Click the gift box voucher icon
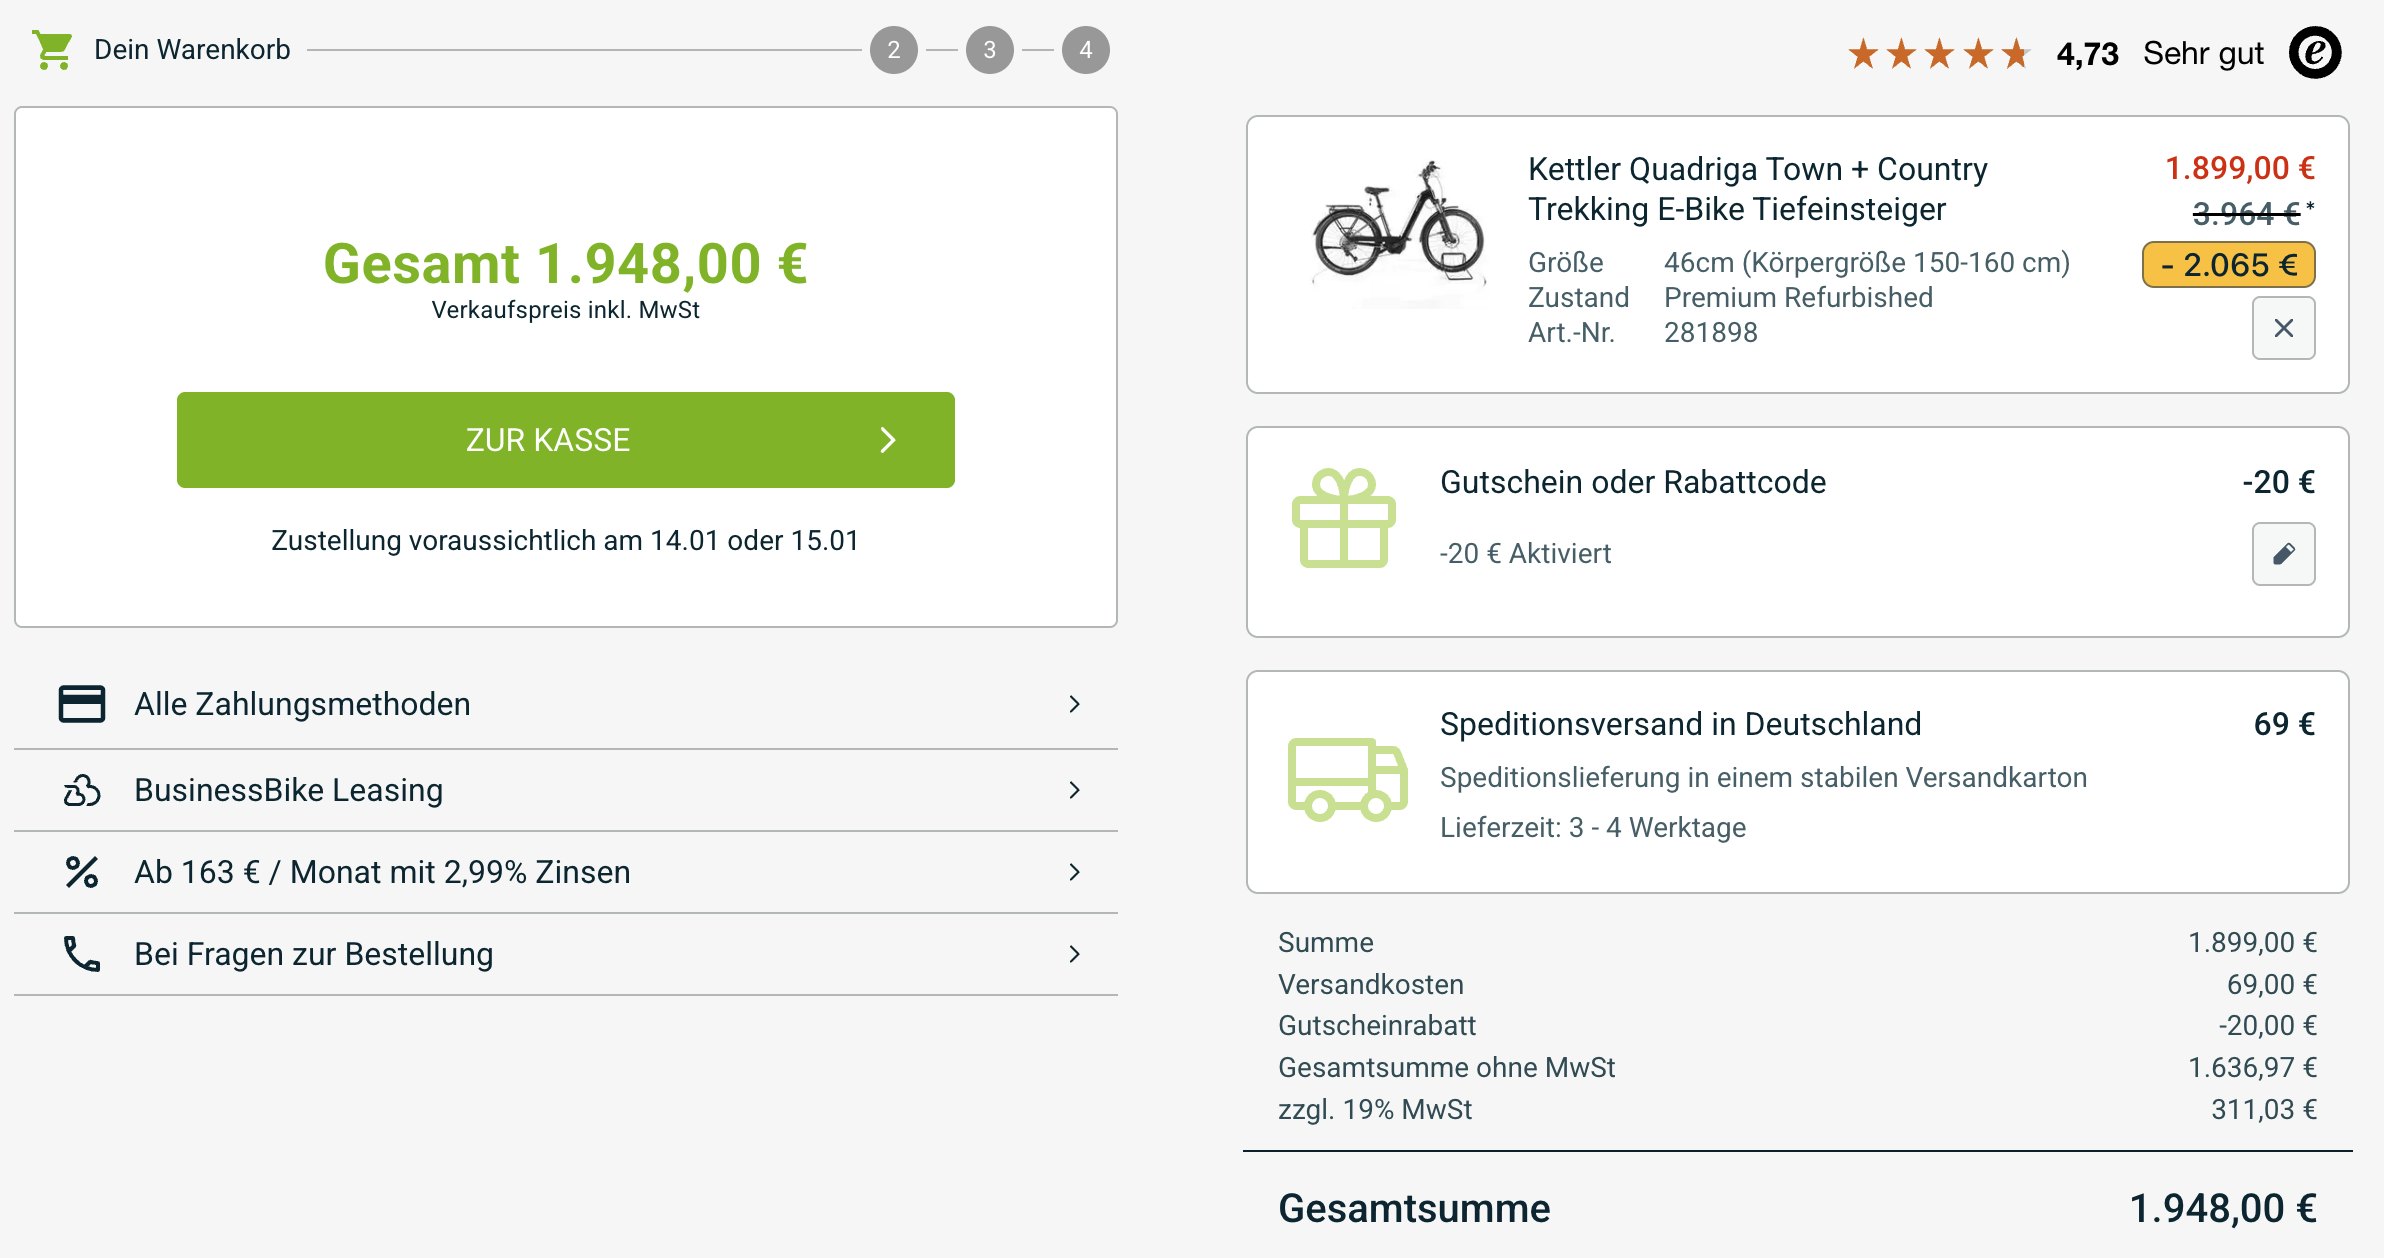The image size is (2384, 1258). (1343, 518)
